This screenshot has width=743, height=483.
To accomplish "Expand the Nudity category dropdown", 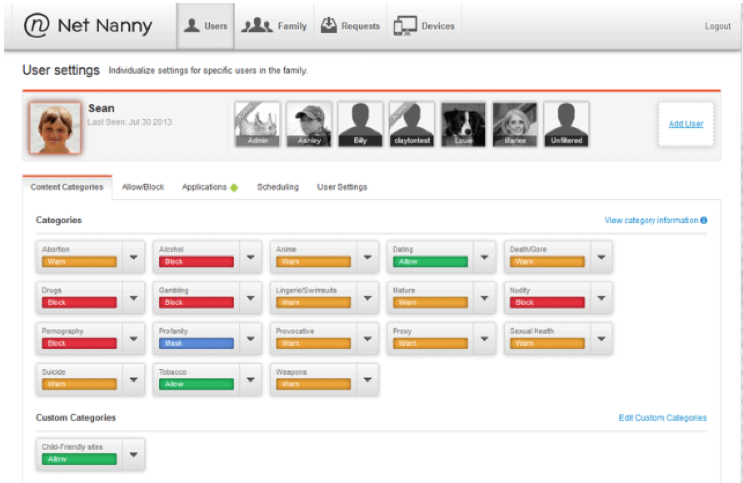I will point(601,298).
